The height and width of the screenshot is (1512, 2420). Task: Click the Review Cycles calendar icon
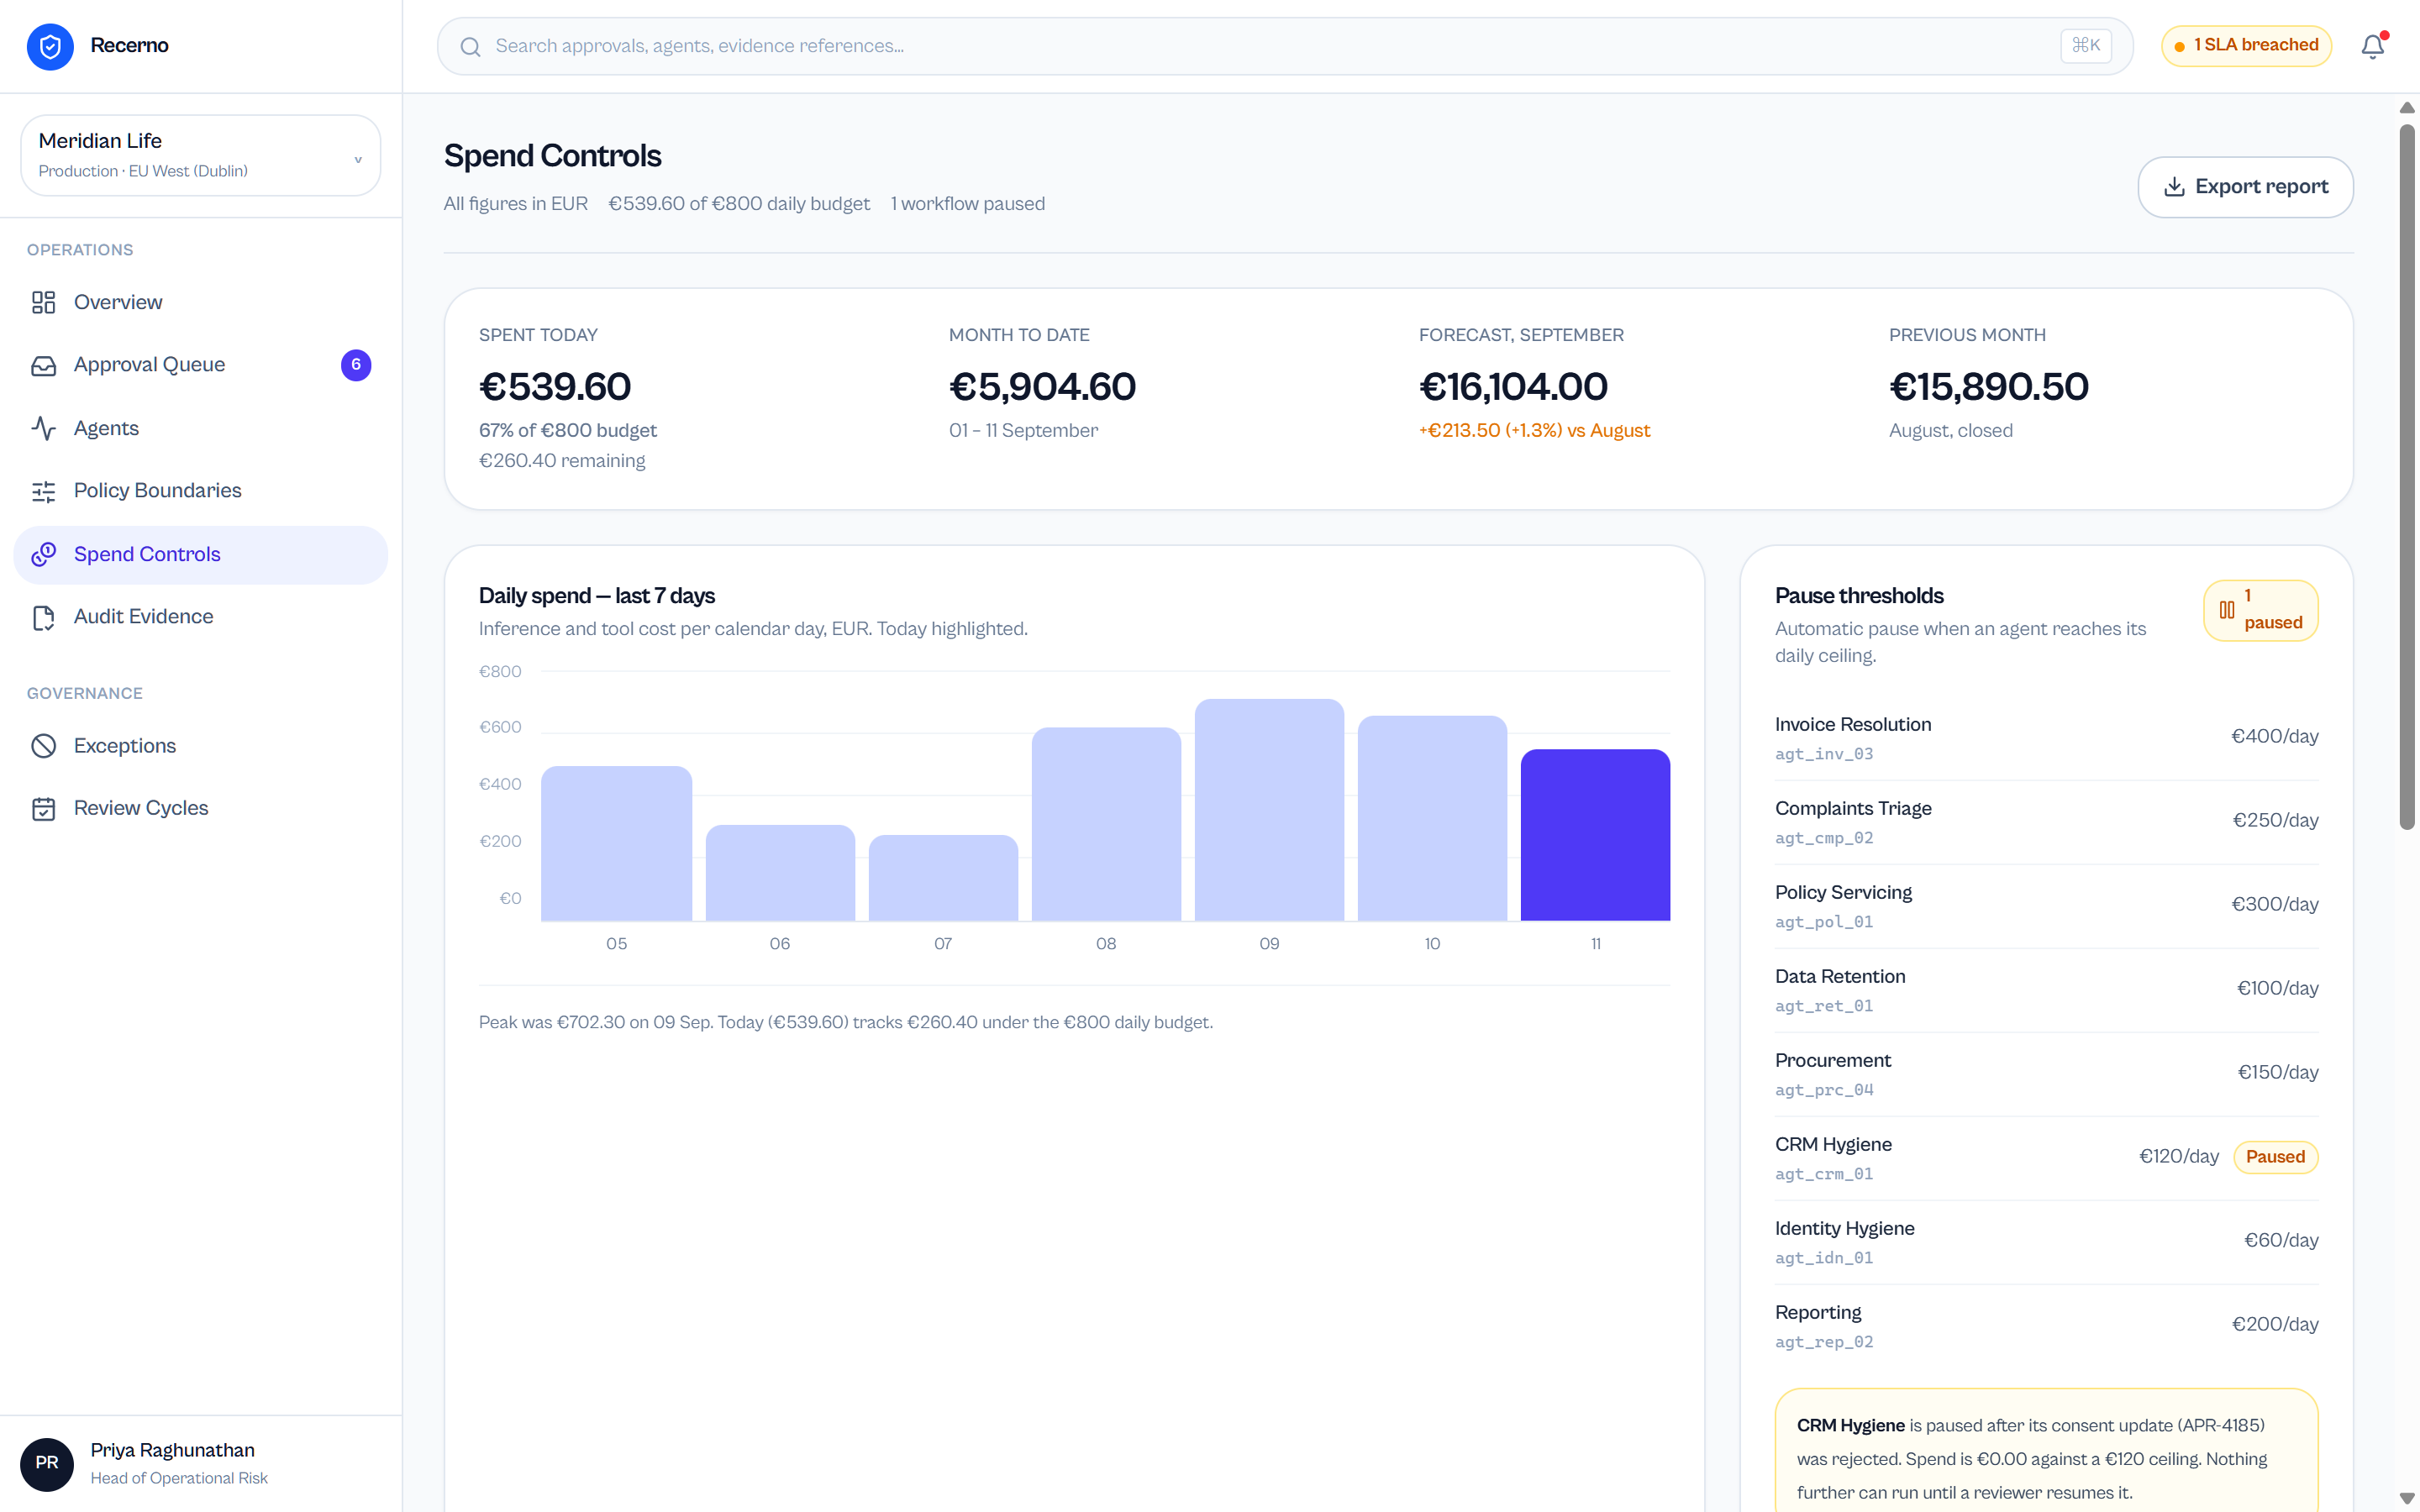click(x=43, y=808)
